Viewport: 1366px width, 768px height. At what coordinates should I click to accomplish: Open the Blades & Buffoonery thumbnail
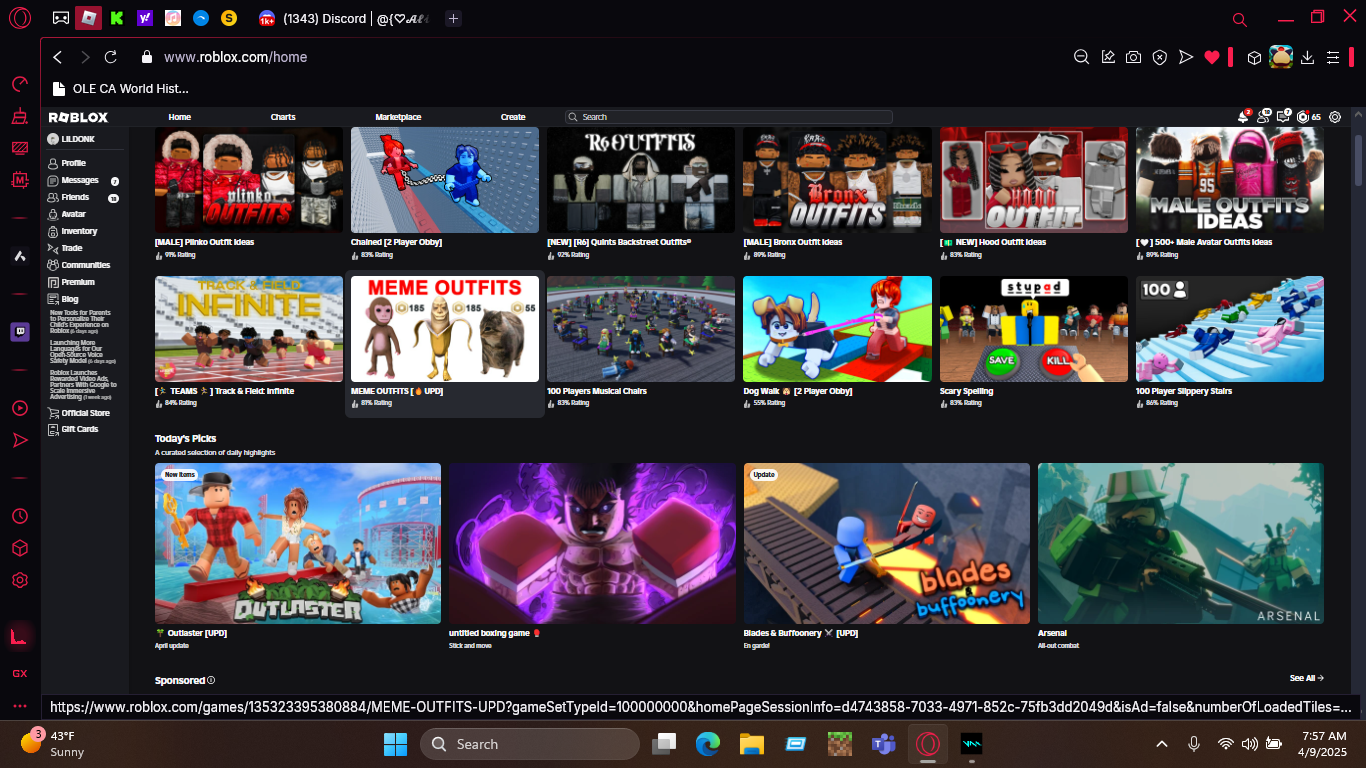pos(887,543)
